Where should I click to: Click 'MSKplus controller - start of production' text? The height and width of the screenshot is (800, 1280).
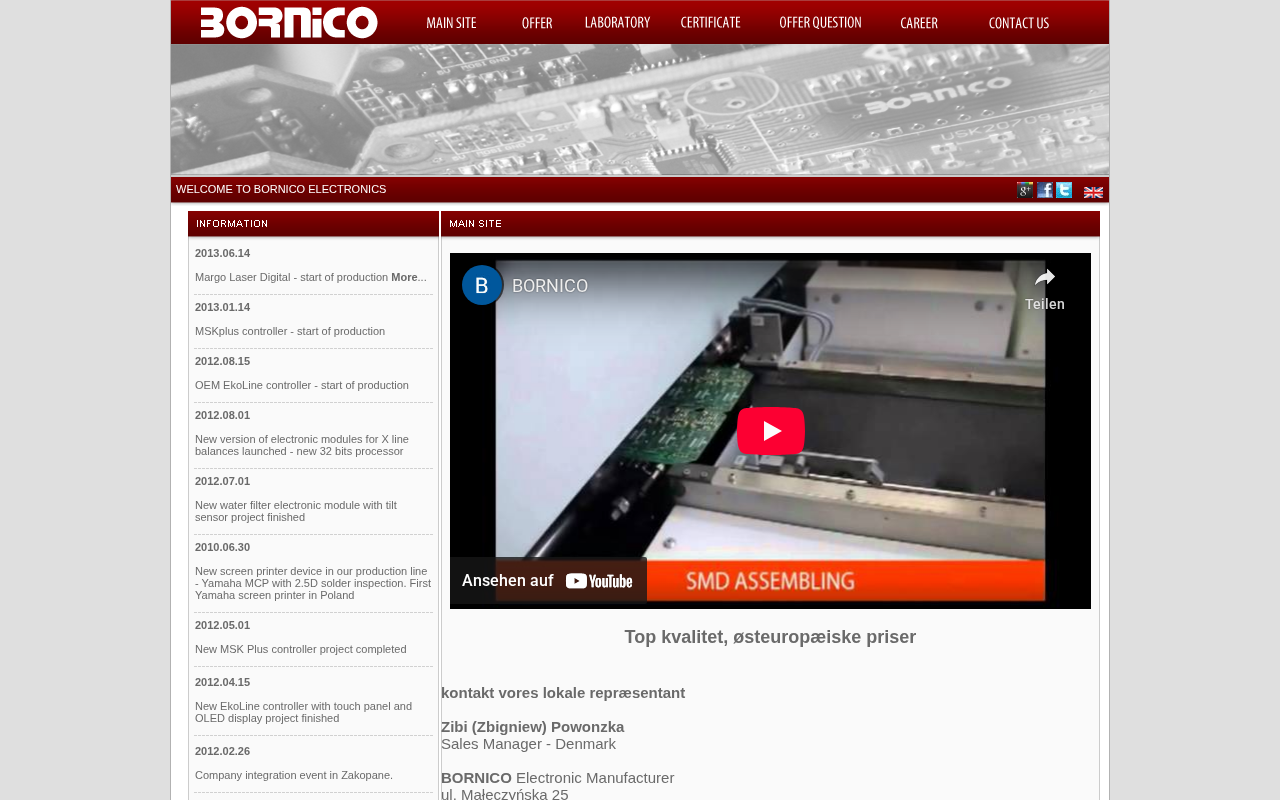290,331
